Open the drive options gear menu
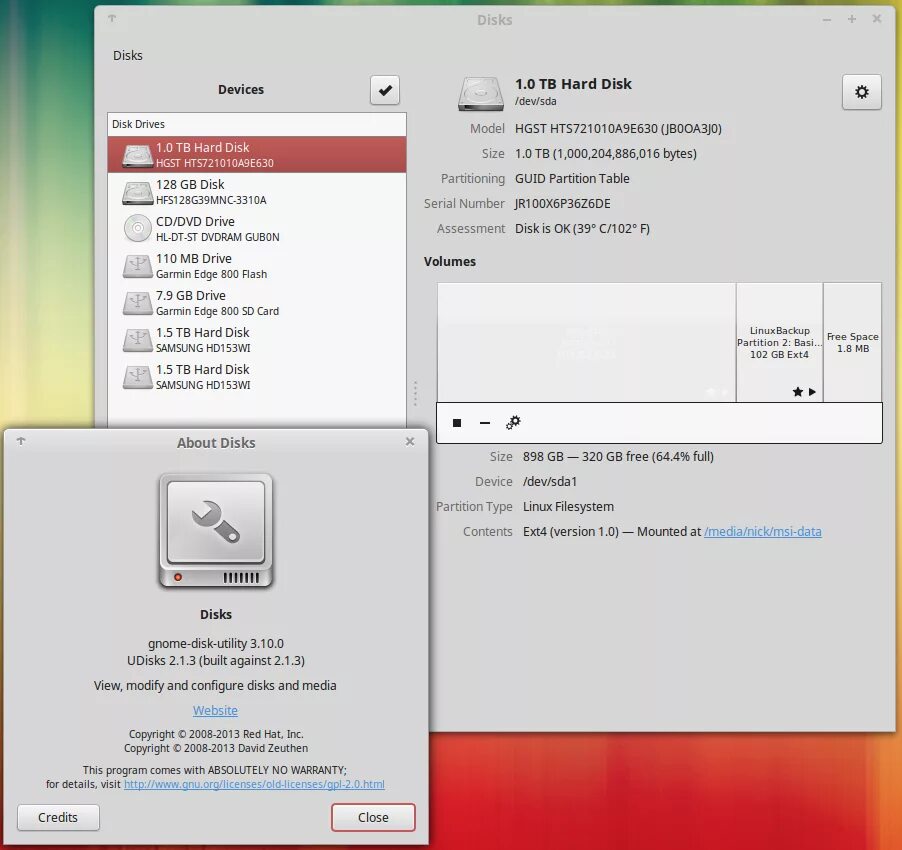902x850 pixels. (861, 92)
